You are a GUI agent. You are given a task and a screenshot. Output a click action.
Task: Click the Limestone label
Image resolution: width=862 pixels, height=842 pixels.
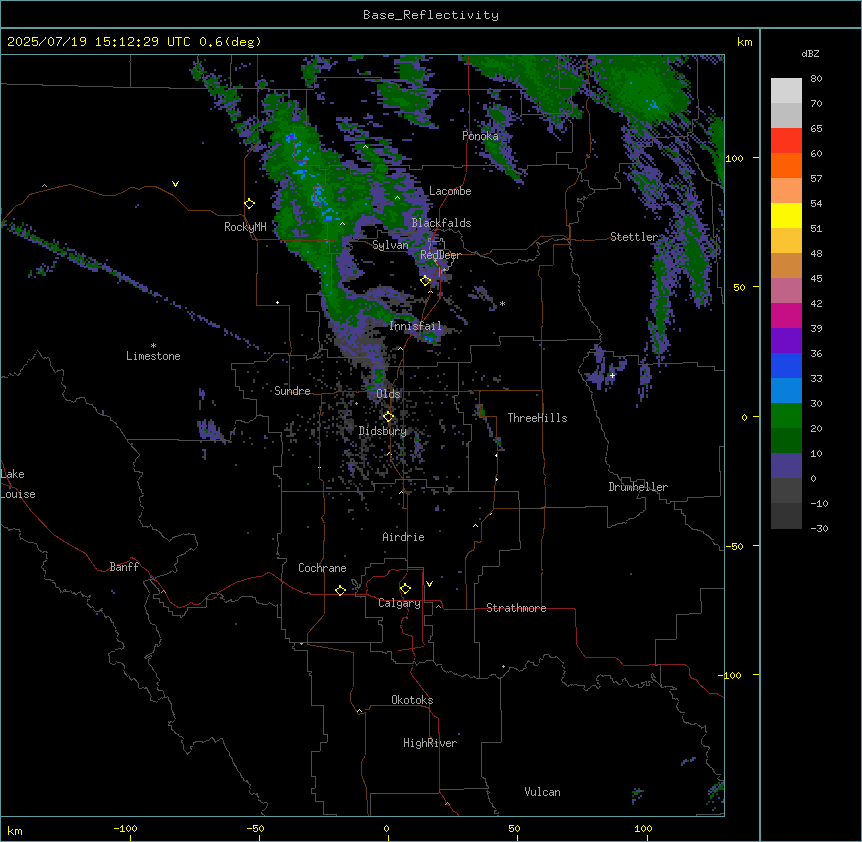click(153, 356)
